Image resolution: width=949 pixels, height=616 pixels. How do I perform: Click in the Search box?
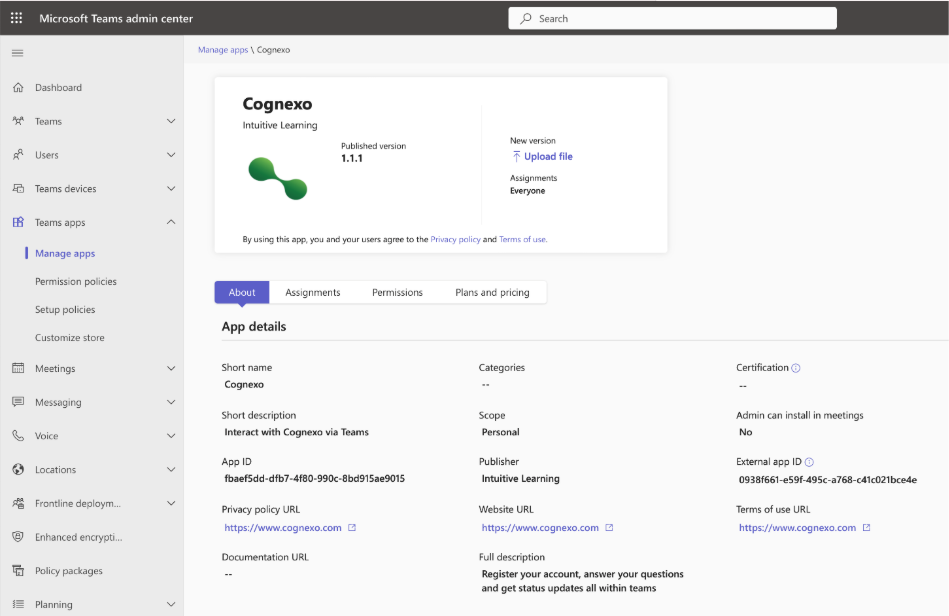(x=672, y=18)
